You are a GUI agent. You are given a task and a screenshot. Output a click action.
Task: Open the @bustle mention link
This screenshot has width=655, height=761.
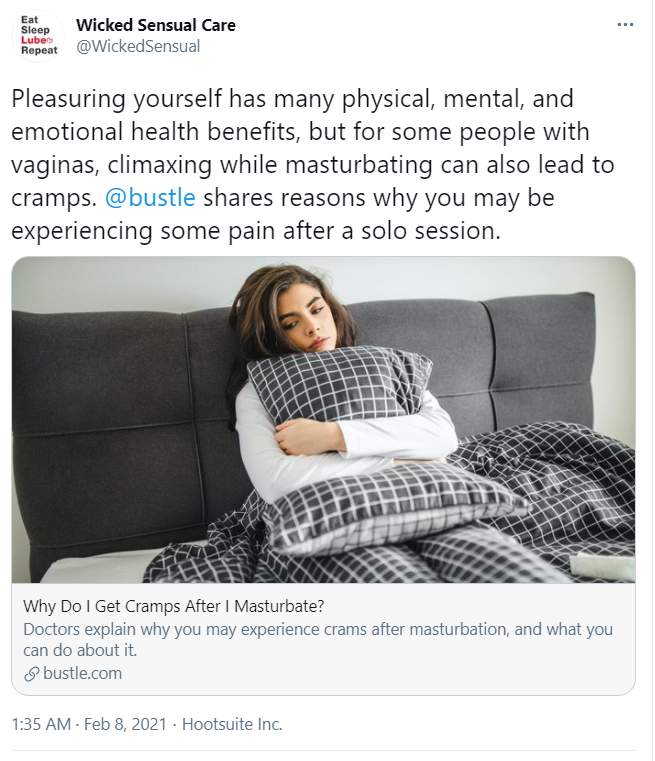[150, 198]
